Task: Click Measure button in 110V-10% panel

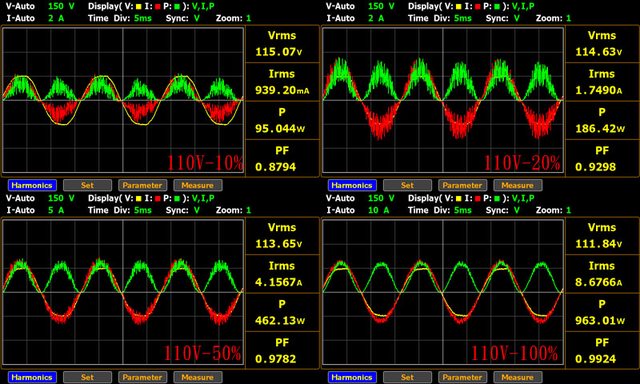Action: pyautogui.click(x=198, y=185)
